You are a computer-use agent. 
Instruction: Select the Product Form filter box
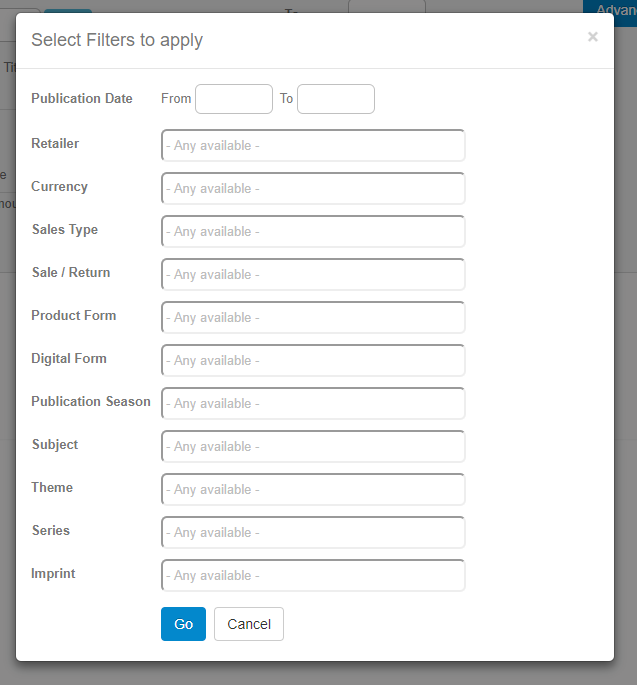(x=313, y=317)
